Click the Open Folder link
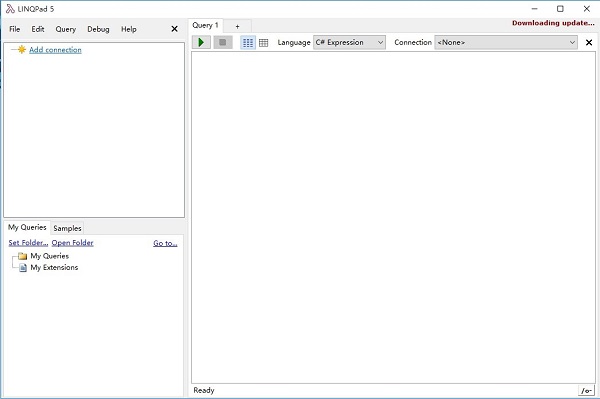 pyautogui.click(x=72, y=243)
